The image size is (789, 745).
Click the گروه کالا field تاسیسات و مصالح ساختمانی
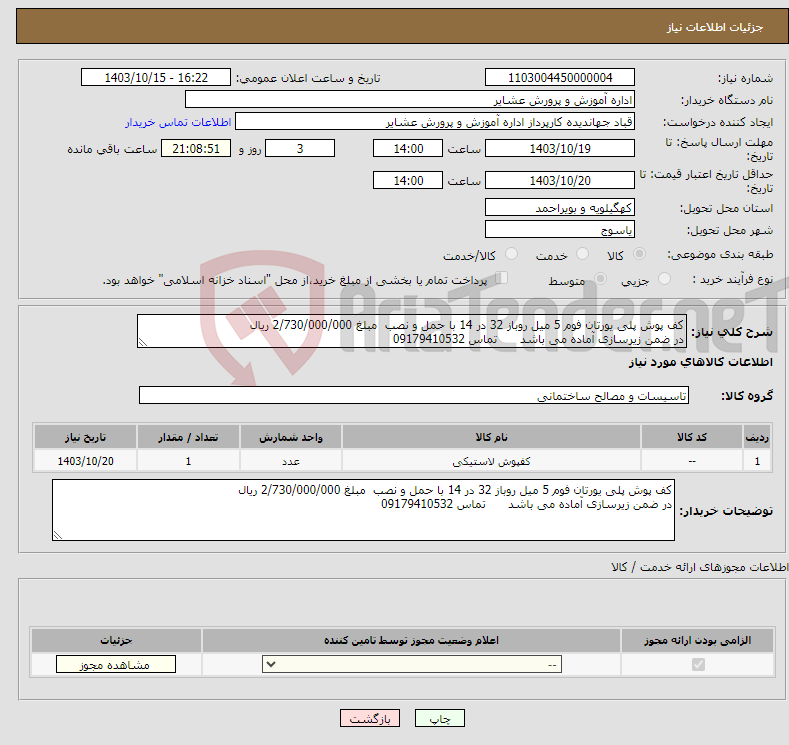414,395
